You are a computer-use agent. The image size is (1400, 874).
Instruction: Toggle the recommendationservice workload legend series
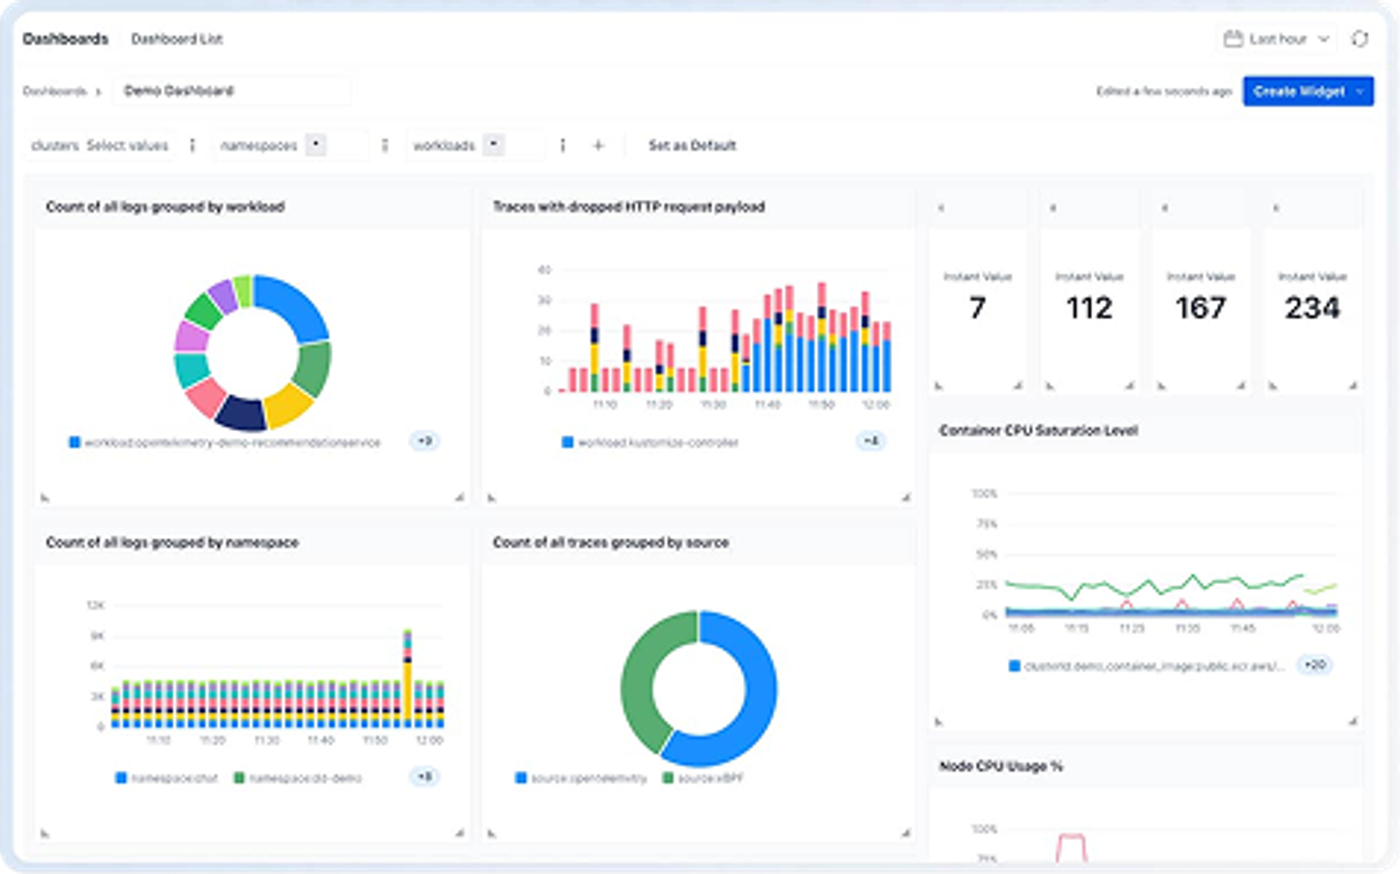coord(224,442)
